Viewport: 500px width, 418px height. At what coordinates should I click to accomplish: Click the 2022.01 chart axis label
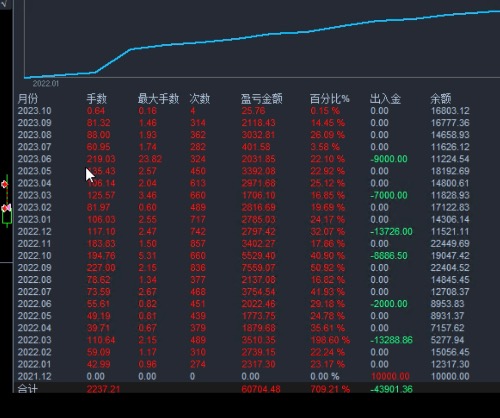pyautogui.click(x=46, y=83)
